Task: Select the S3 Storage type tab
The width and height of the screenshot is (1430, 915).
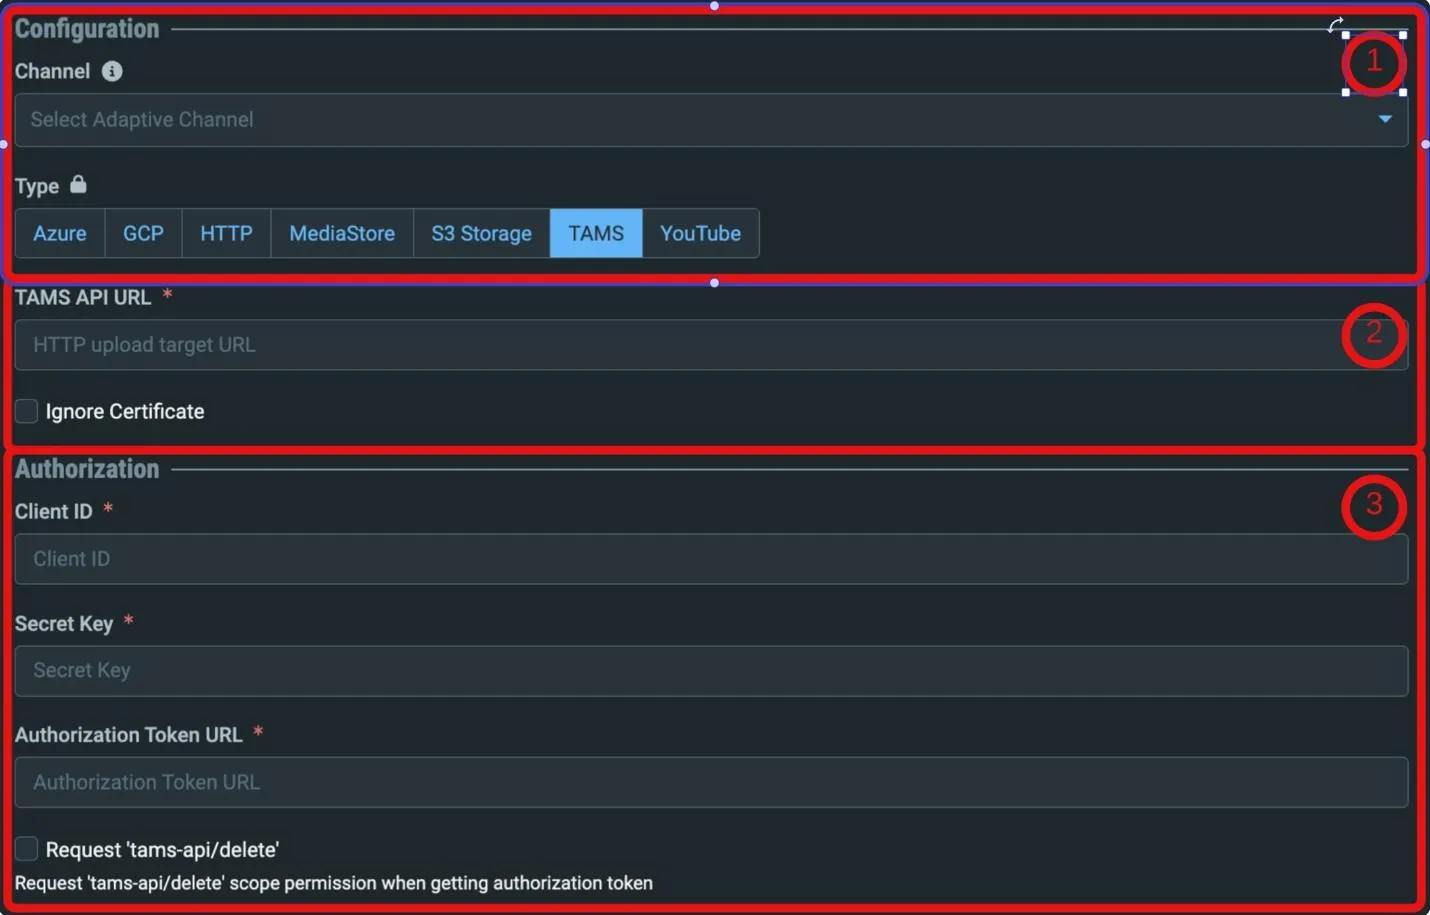Action: [x=481, y=233]
